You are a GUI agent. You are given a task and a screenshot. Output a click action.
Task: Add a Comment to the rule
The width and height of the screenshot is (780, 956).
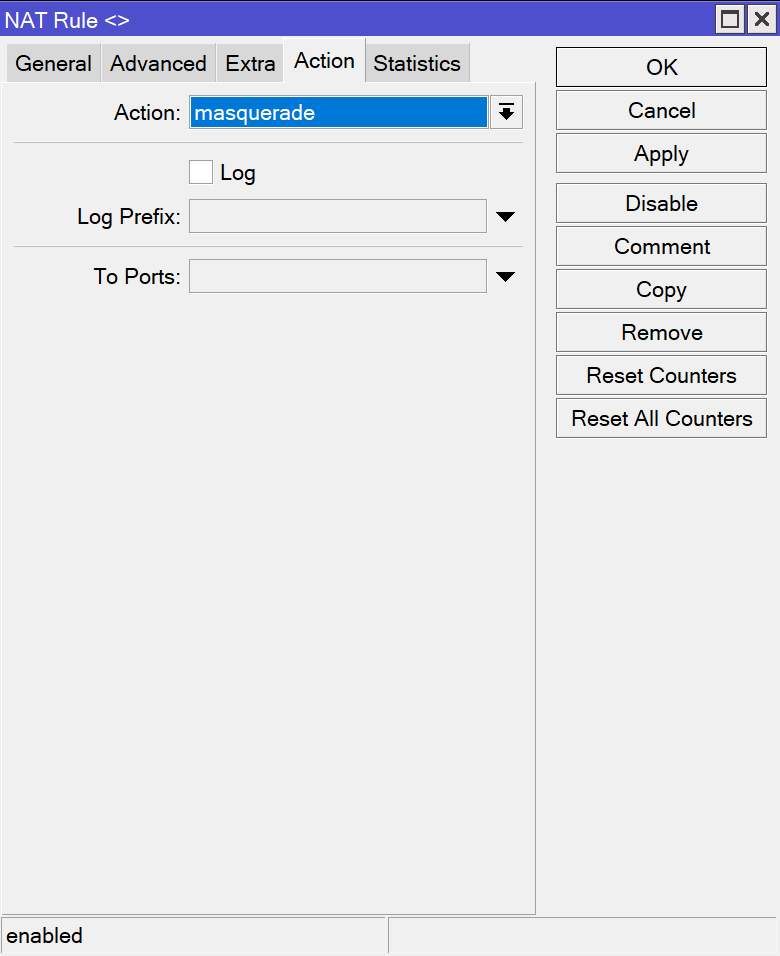coord(661,246)
